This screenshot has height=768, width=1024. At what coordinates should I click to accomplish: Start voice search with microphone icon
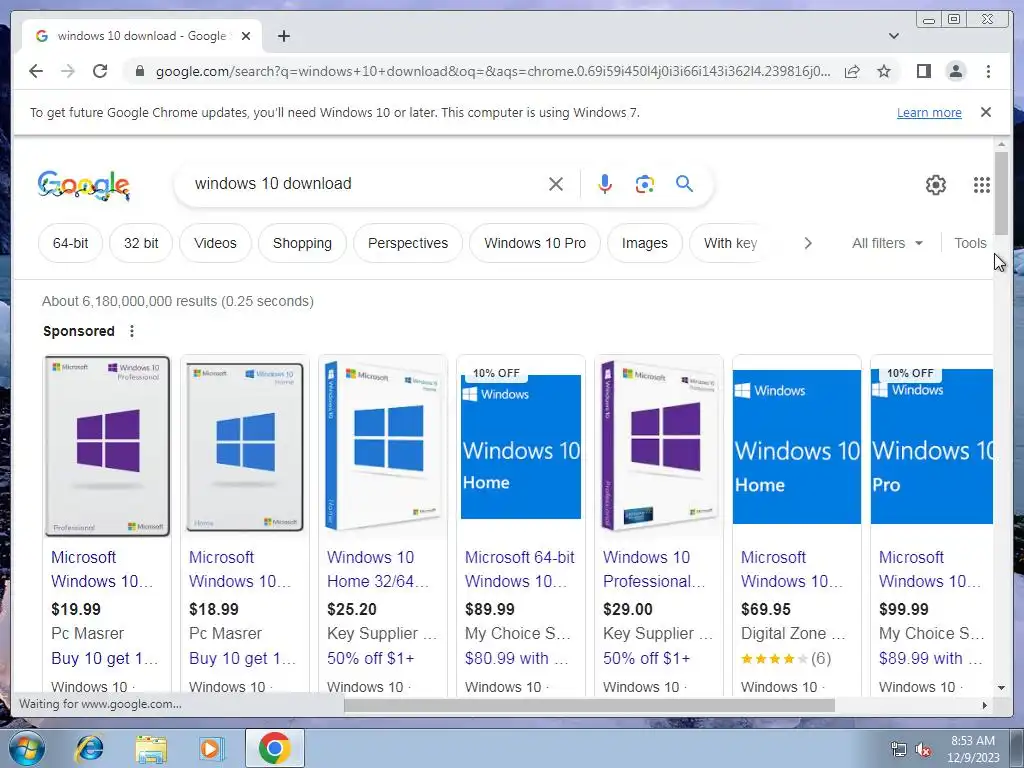click(x=605, y=184)
